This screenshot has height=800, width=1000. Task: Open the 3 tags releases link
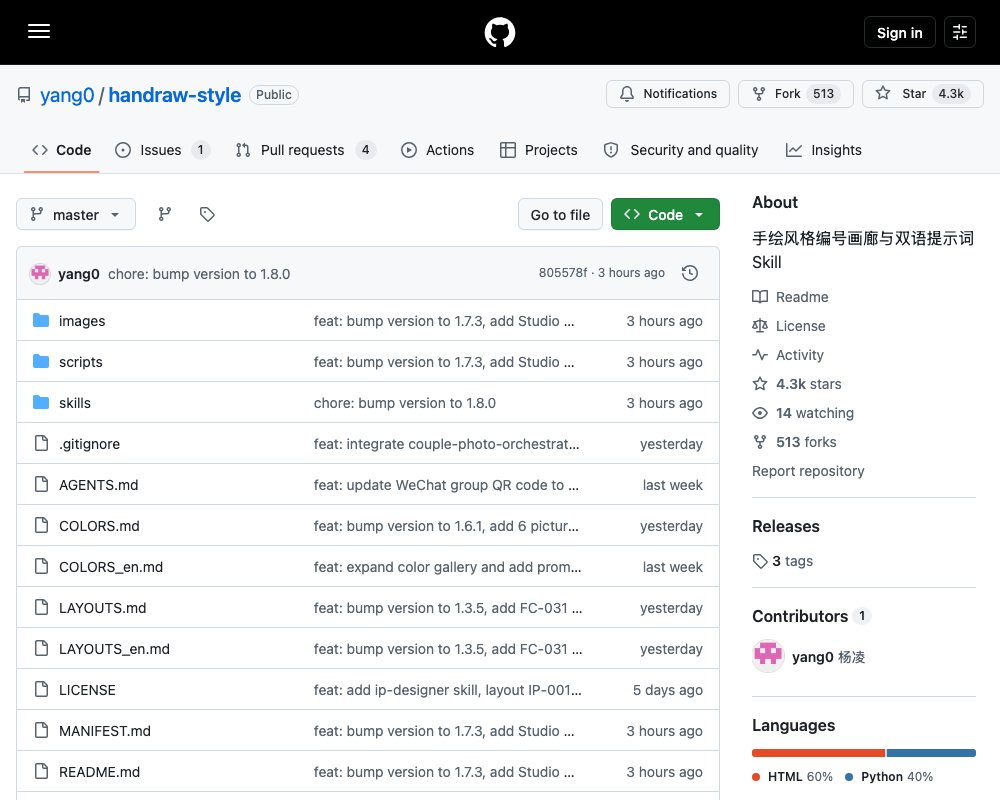783,561
